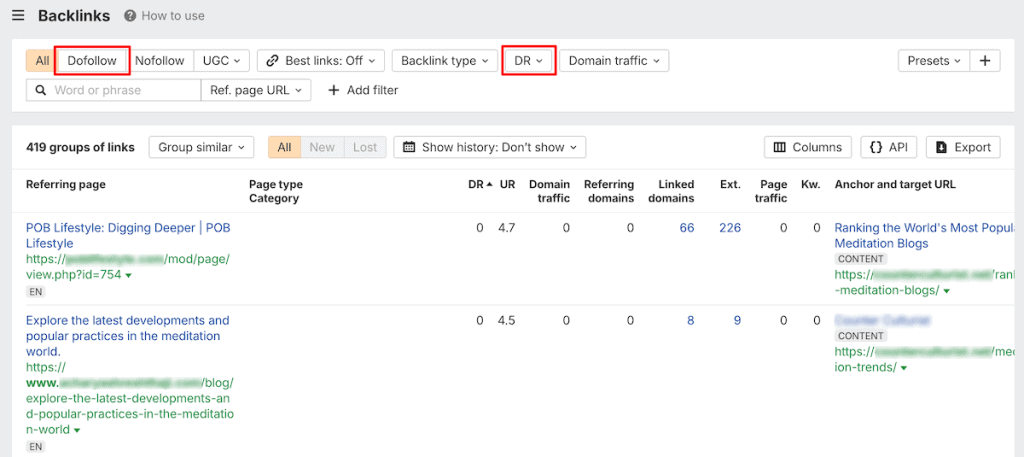Sort by the Kw. column header
This screenshot has height=457, width=1024.
click(x=810, y=185)
